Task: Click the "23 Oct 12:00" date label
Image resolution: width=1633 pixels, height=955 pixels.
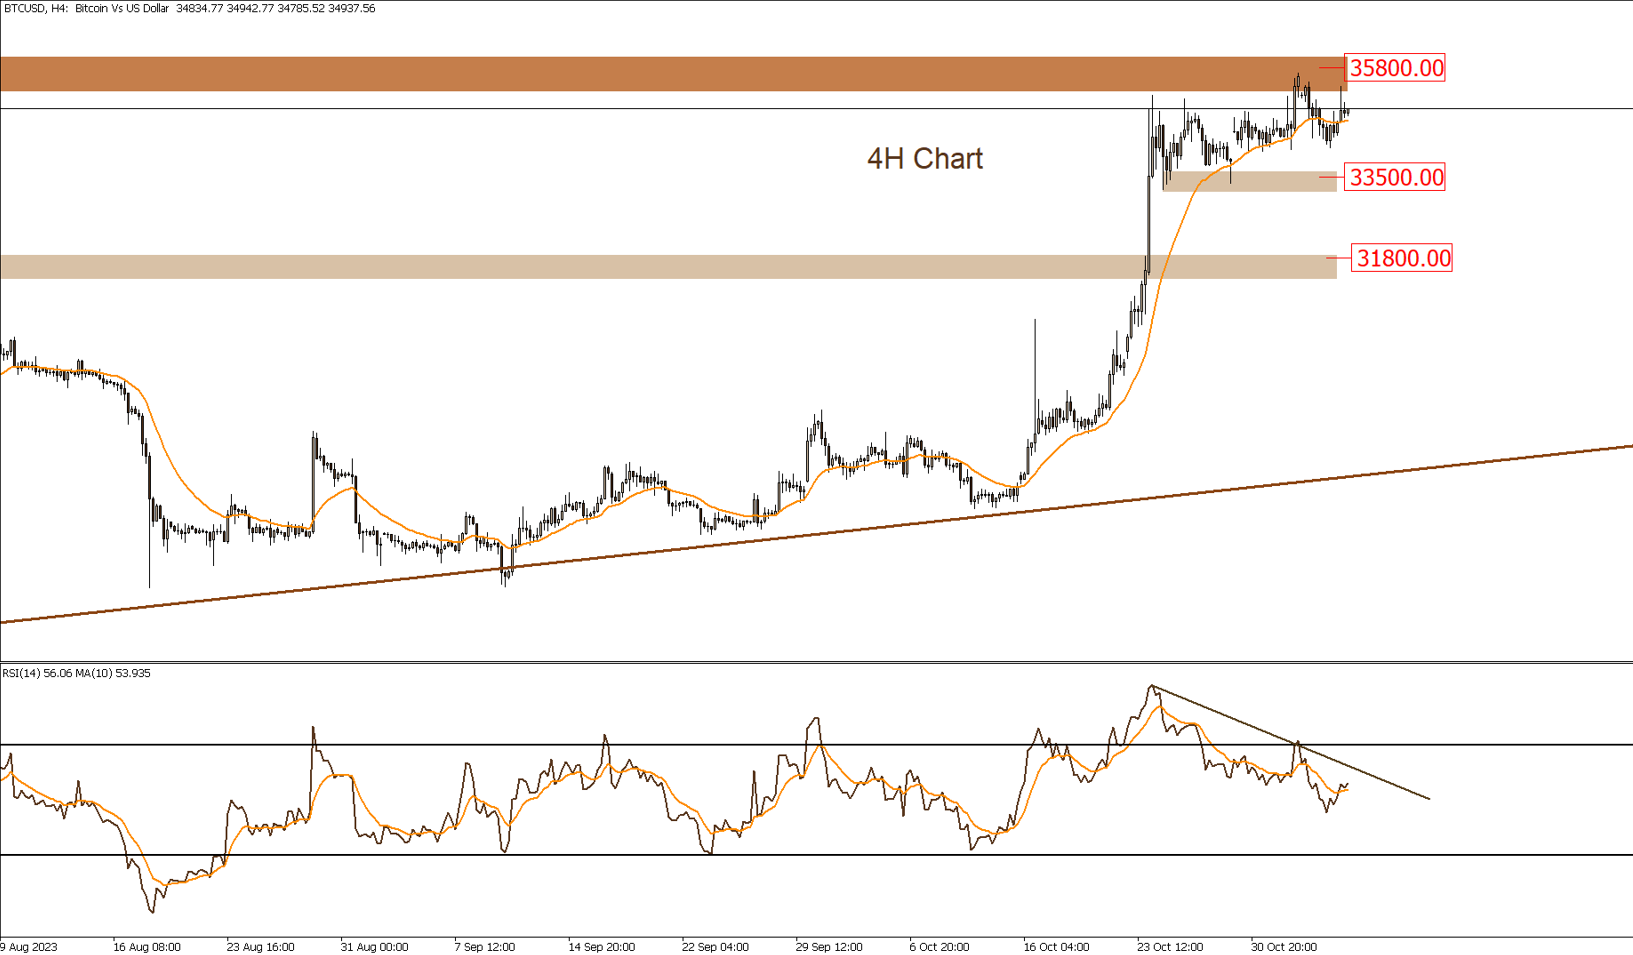Action: (1170, 946)
